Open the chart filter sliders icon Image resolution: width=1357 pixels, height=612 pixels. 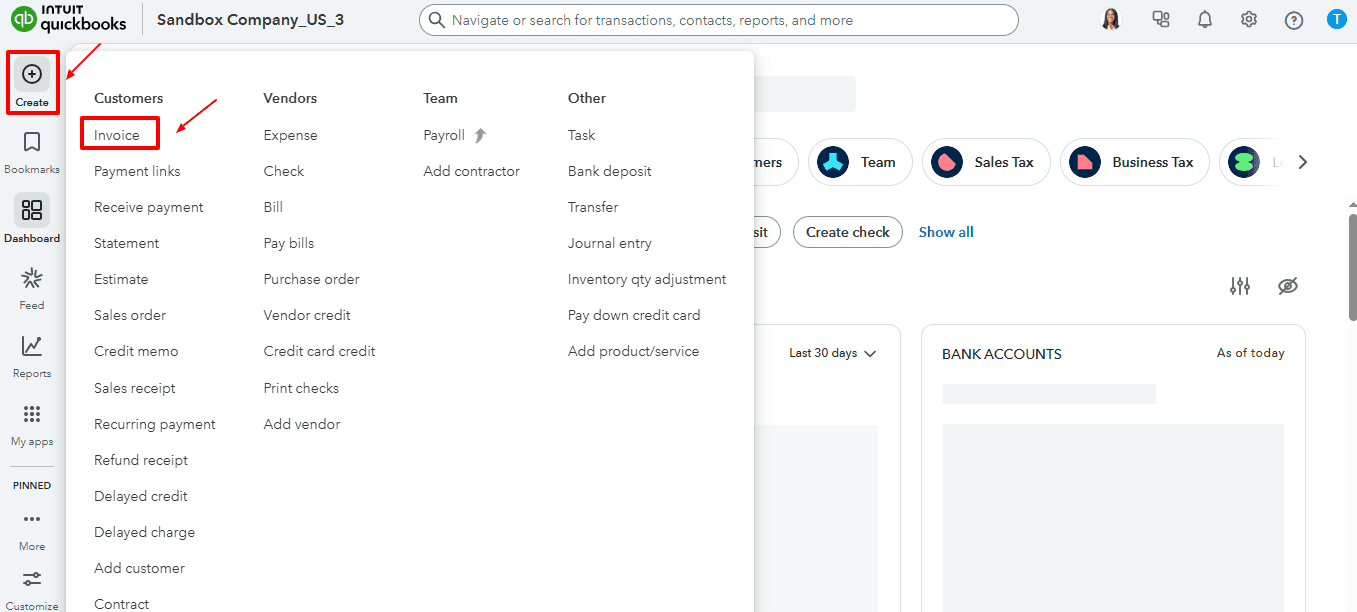coord(1240,286)
